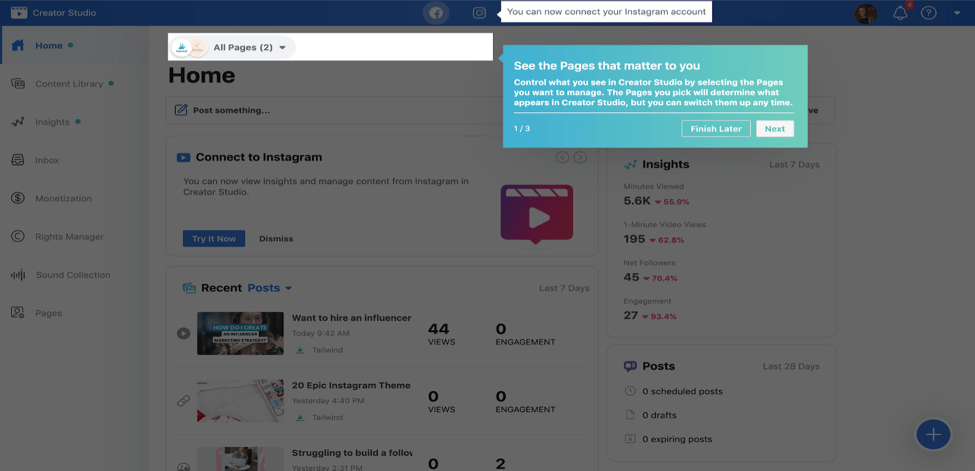The height and width of the screenshot is (471, 975).
Task: Click Next in the tour popup
Action: [x=775, y=129]
